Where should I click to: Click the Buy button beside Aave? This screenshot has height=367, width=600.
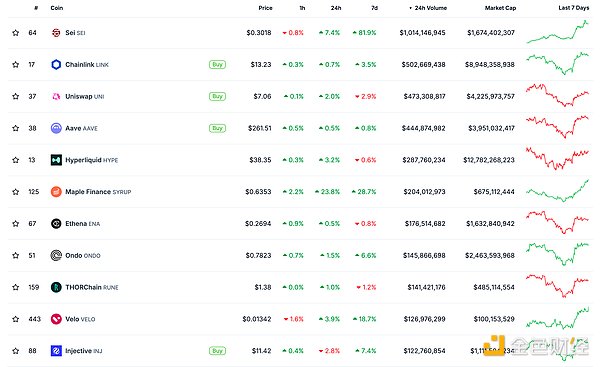click(217, 128)
